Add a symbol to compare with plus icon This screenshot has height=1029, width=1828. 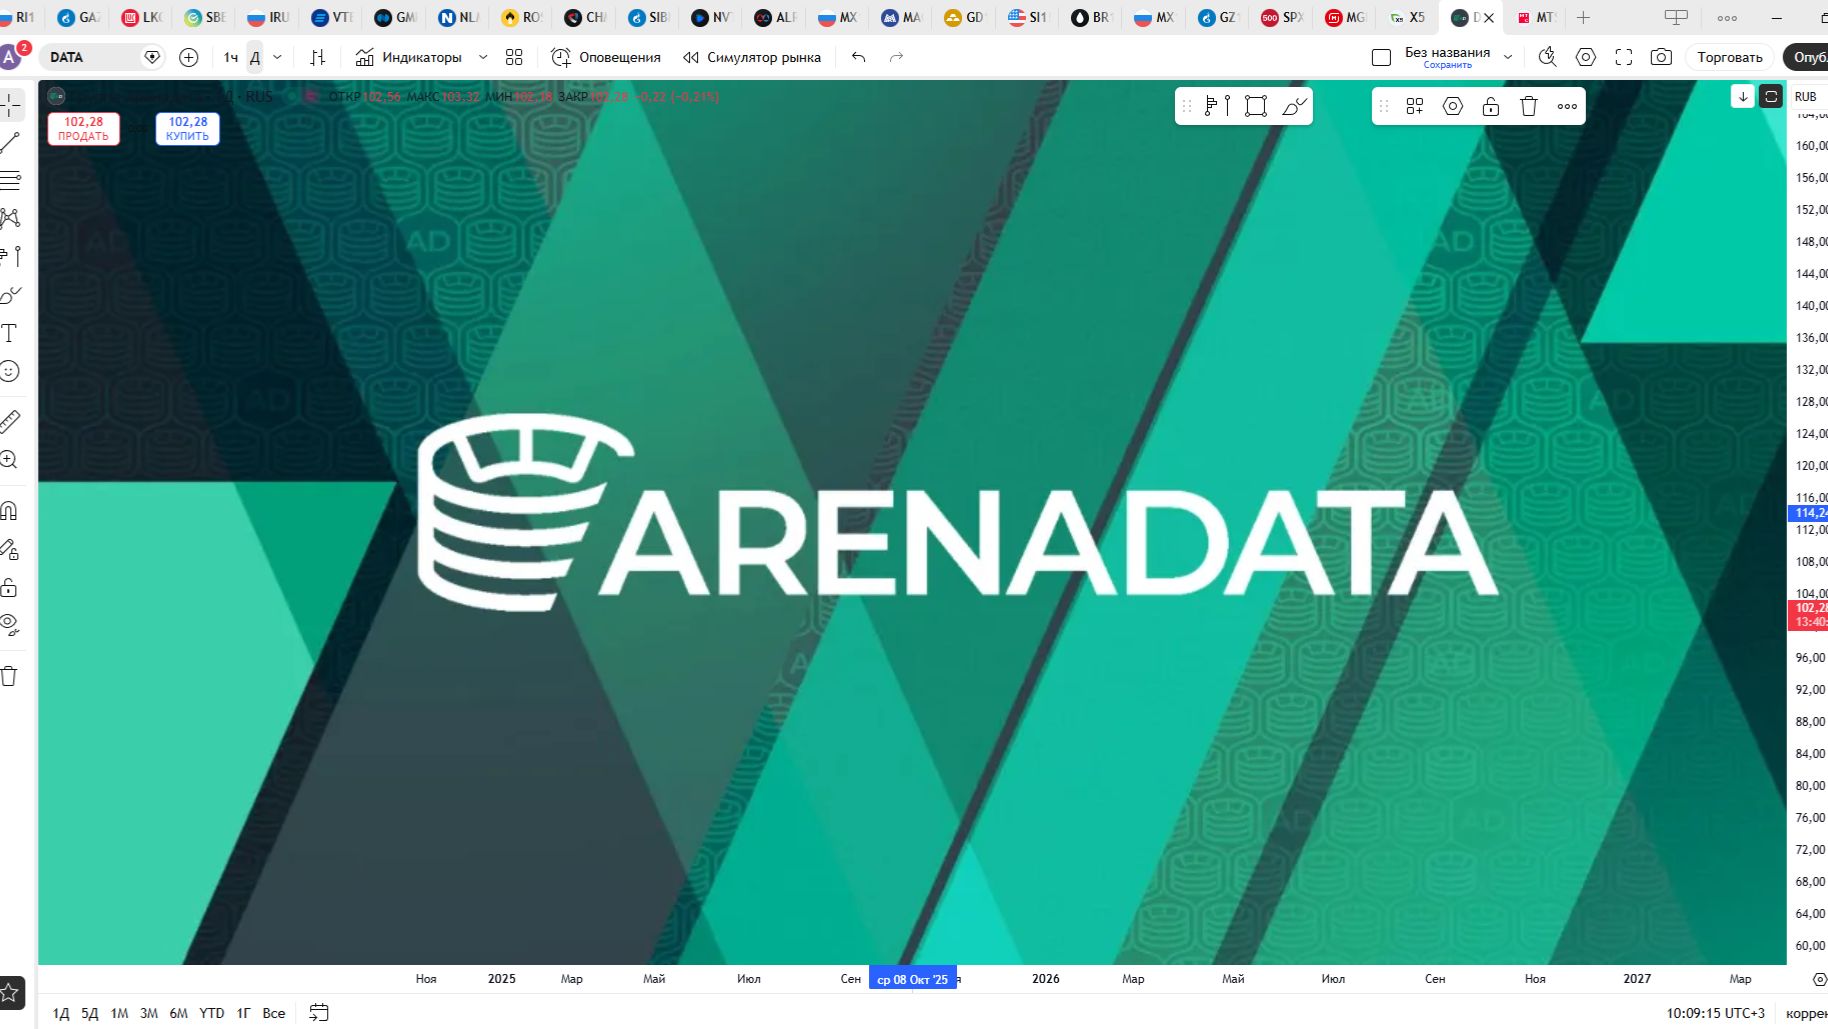click(x=188, y=57)
